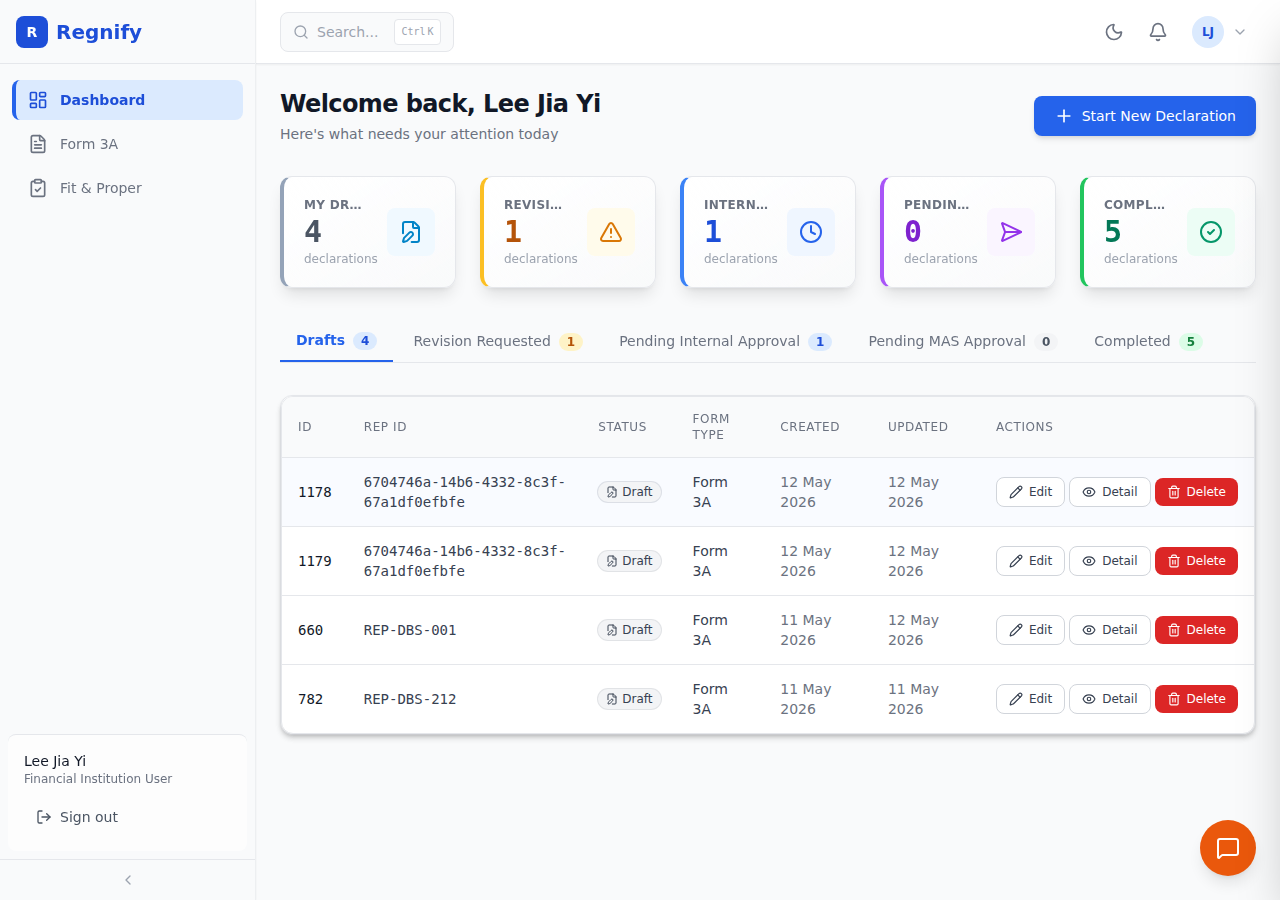Focus the Search input field

tap(367, 32)
